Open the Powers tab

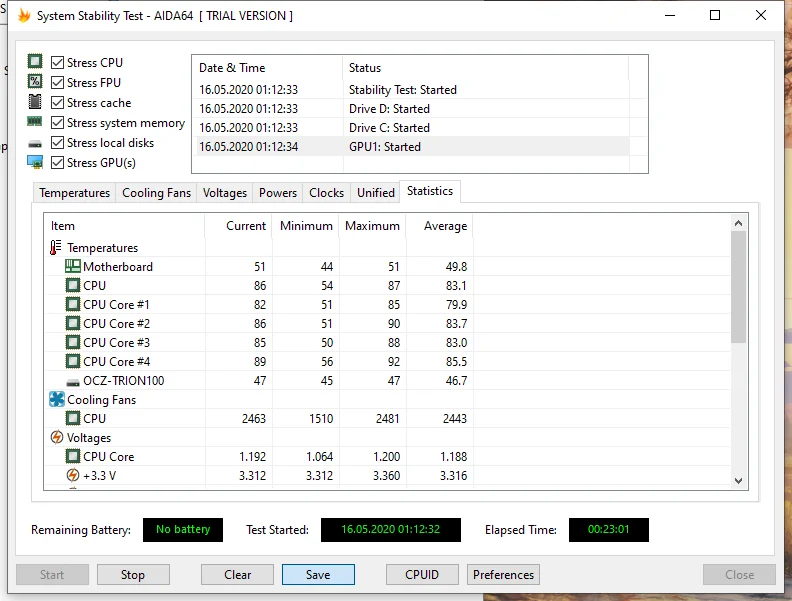click(277, 193)
